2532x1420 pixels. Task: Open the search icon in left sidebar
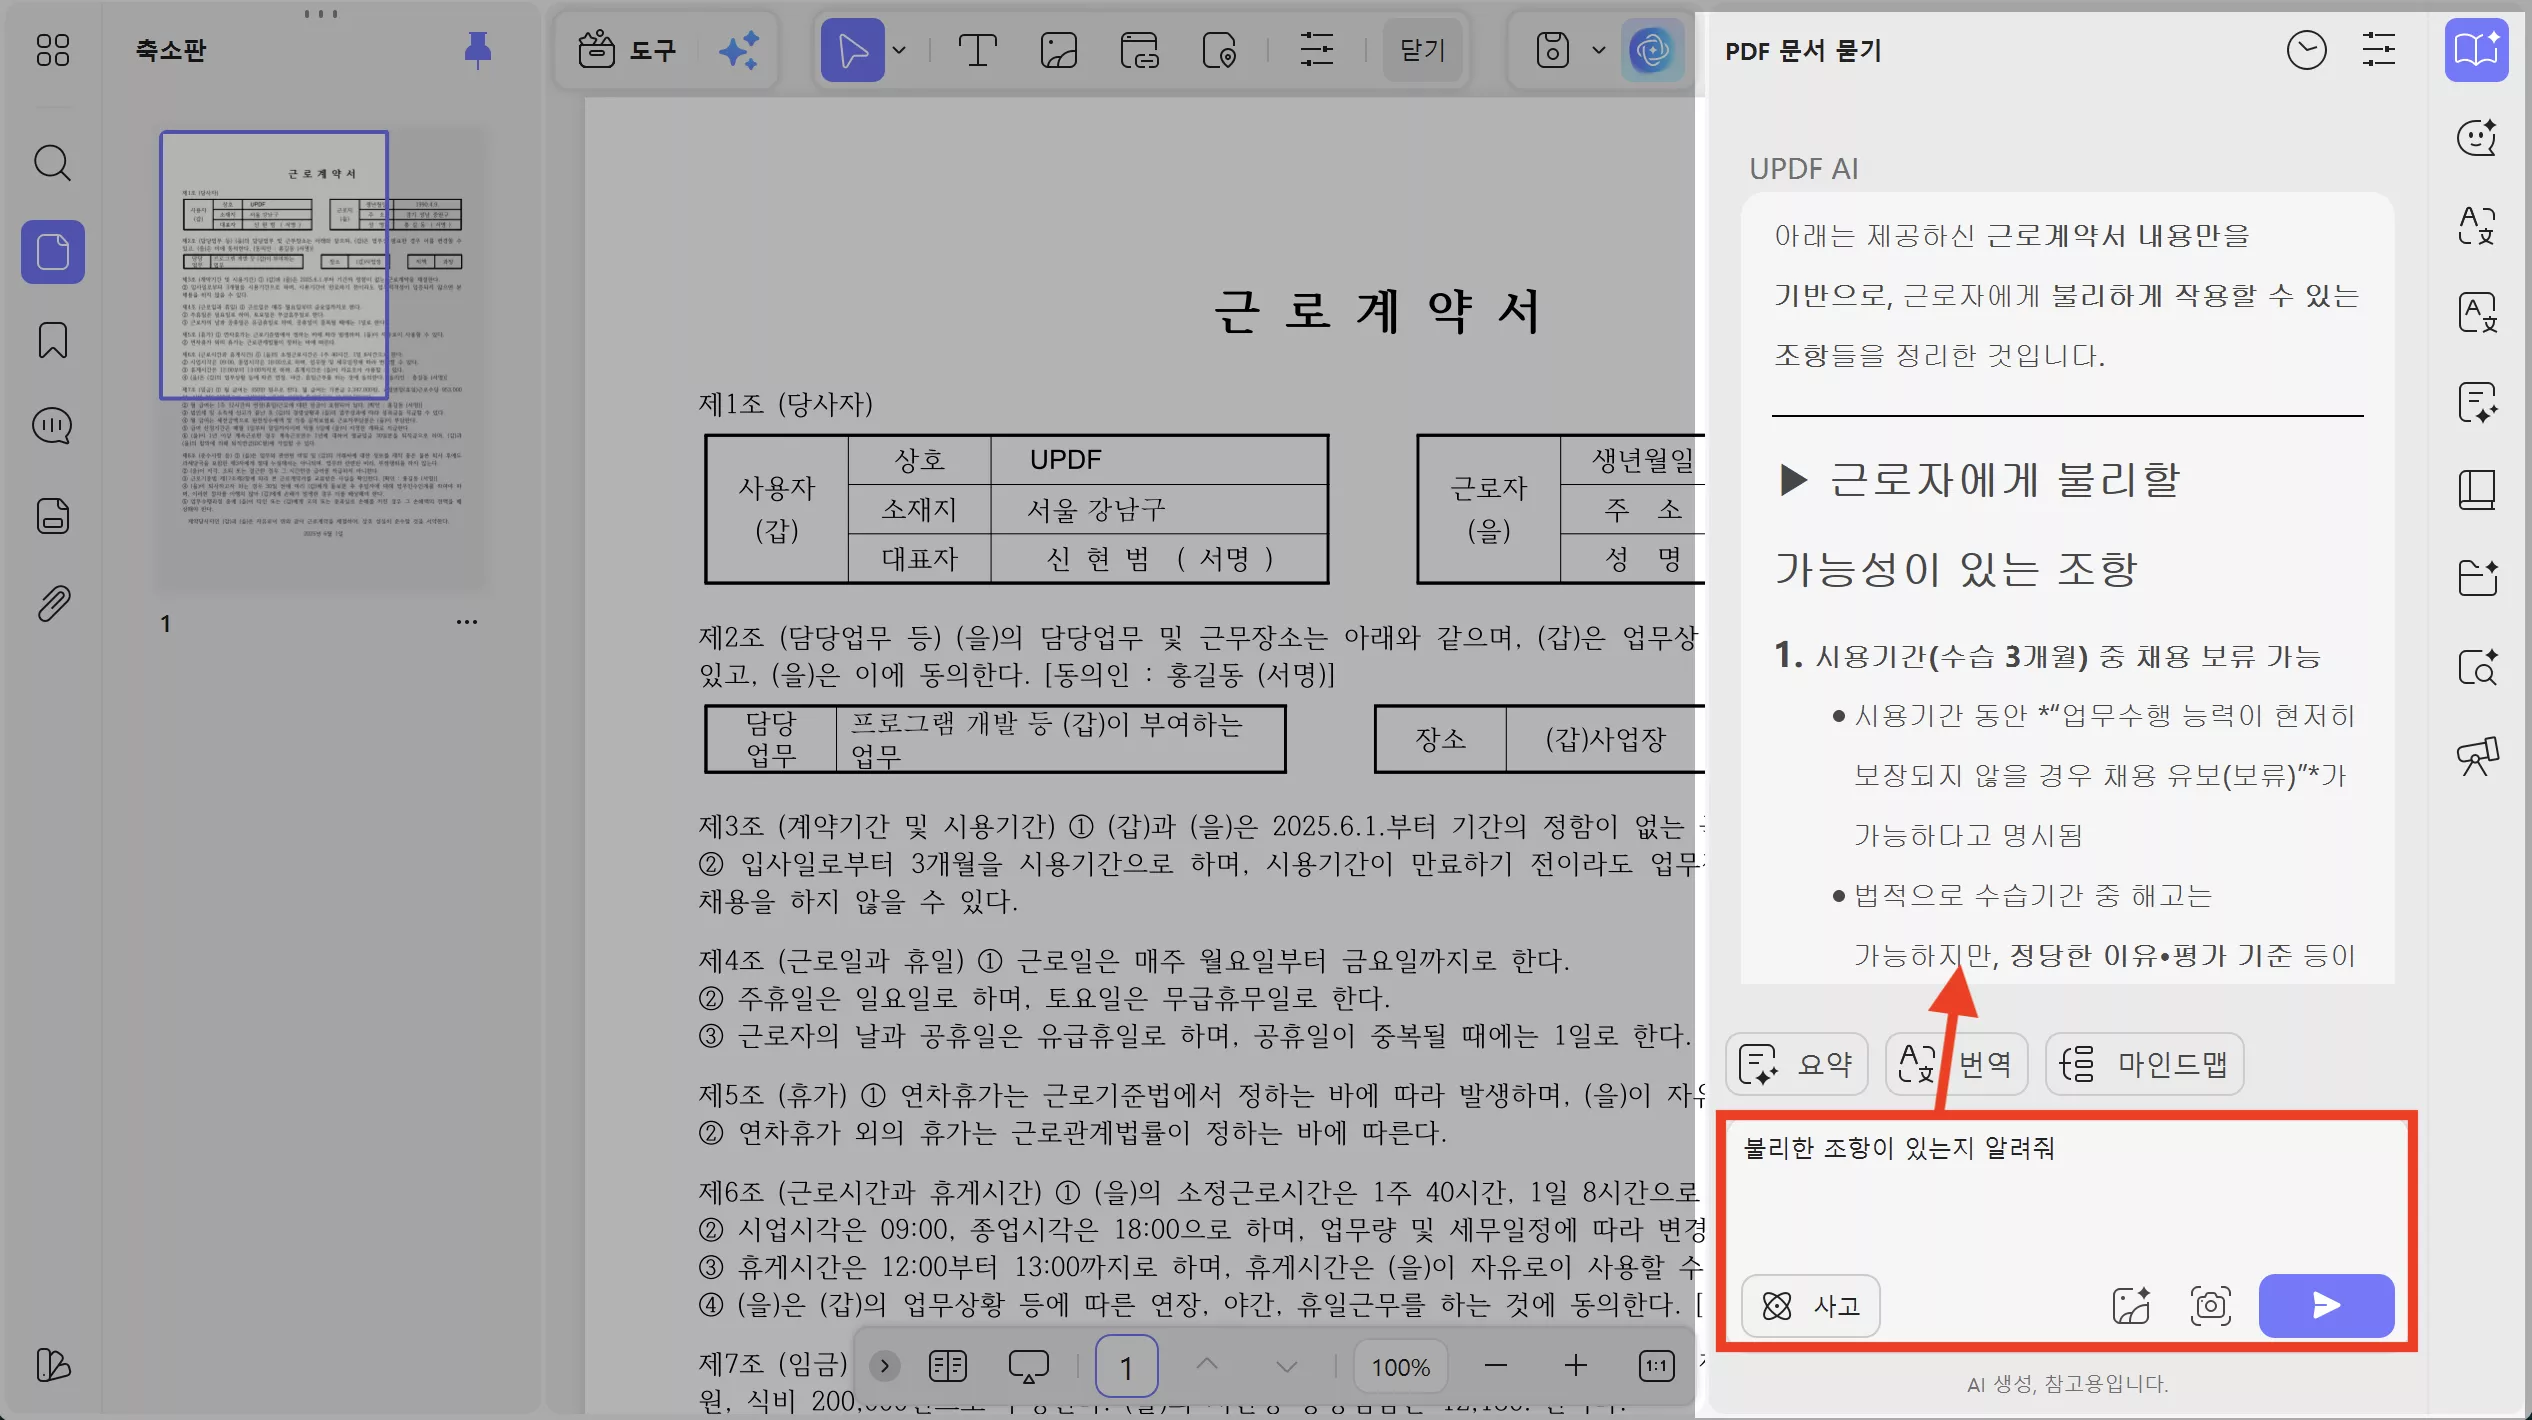[51, 163]
